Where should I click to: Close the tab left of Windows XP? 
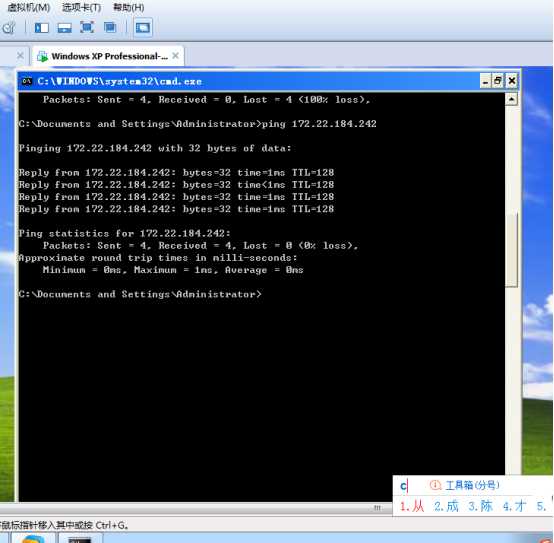tap(20, 55)
